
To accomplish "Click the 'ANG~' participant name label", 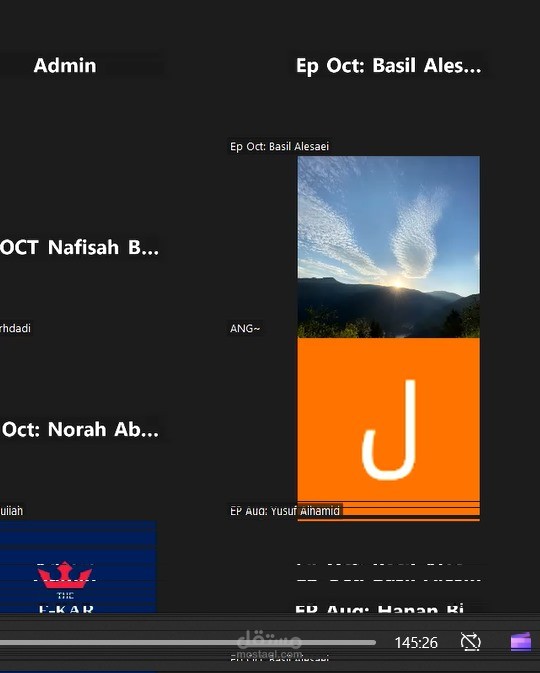I will click(x=245, y=328).
